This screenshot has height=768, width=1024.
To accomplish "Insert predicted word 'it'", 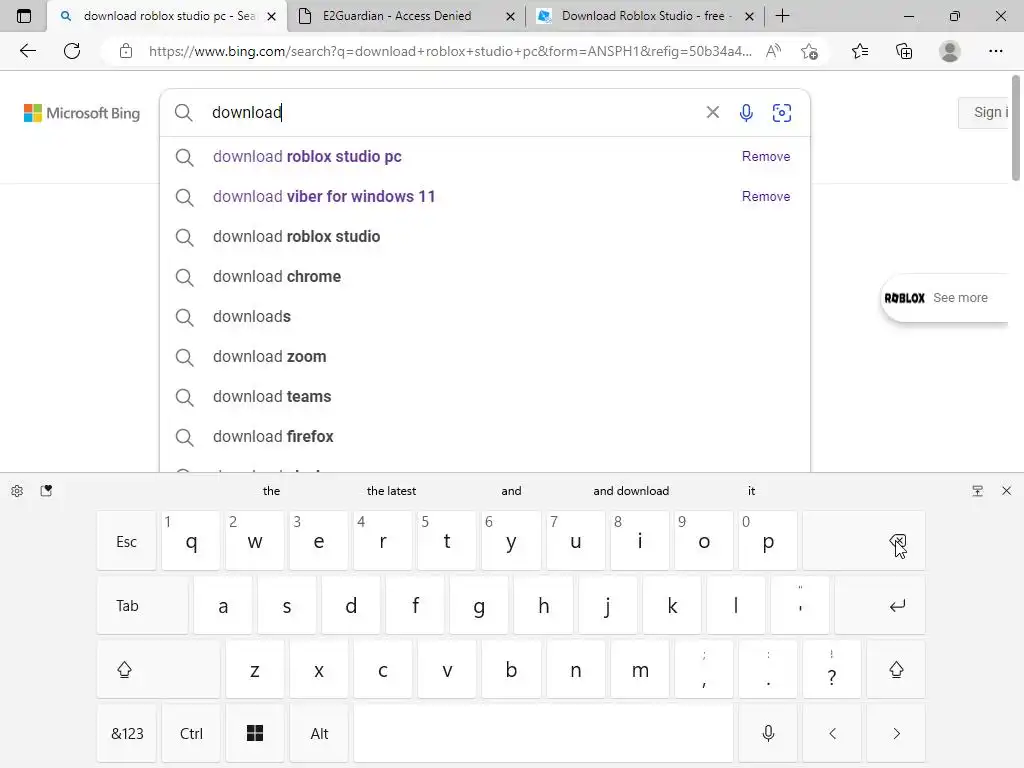I will (x=751, y=491).
